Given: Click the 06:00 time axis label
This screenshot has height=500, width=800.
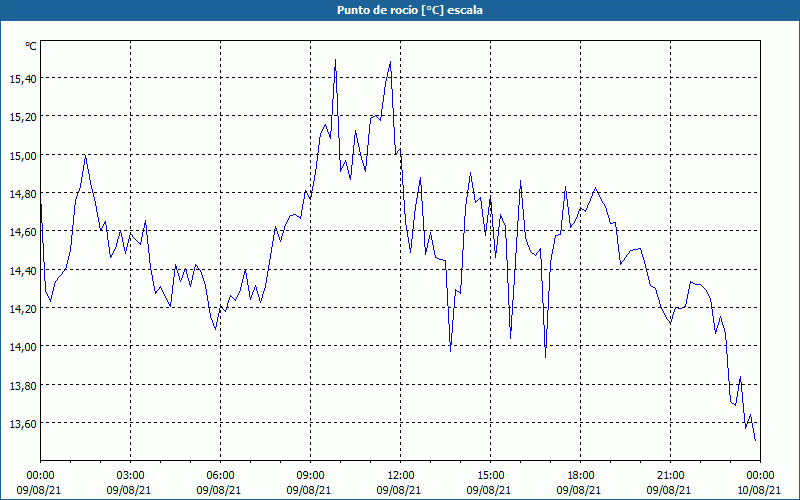Looking at the screenshot, I should pyautogui.click(x=220, y=476).
